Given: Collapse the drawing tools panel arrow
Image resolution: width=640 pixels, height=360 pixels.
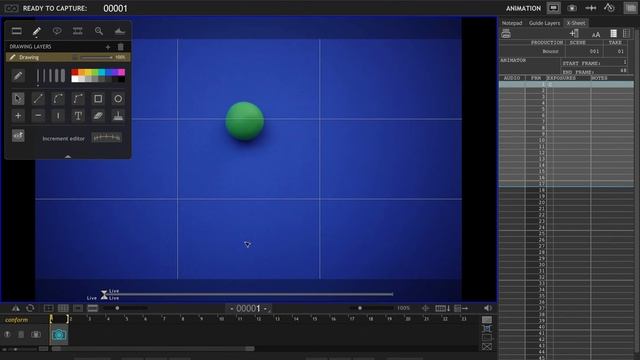Looking at the screenshot, I should [68, 156].
